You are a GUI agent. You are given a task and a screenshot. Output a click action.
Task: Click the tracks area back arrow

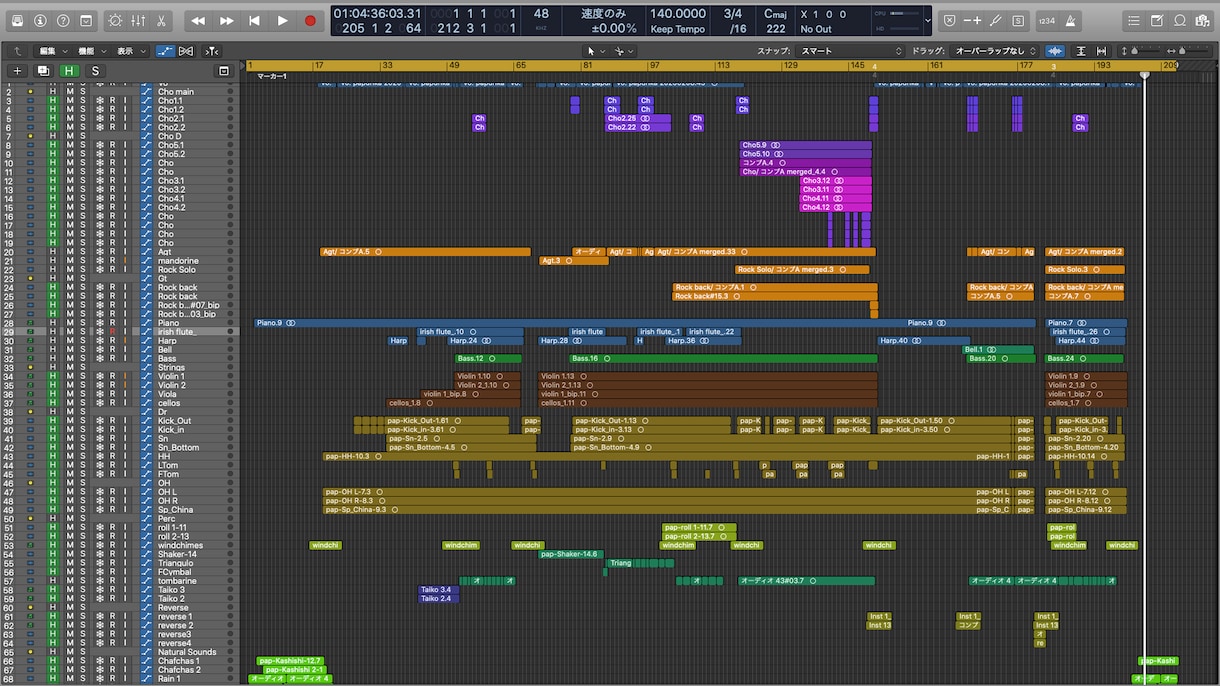[x=17, y=50]
